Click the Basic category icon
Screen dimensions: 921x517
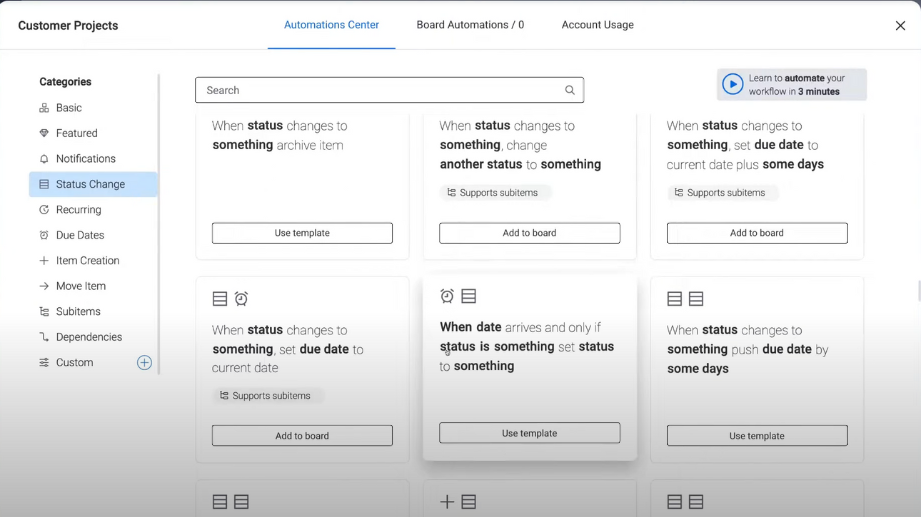click(x=44, y=108)
